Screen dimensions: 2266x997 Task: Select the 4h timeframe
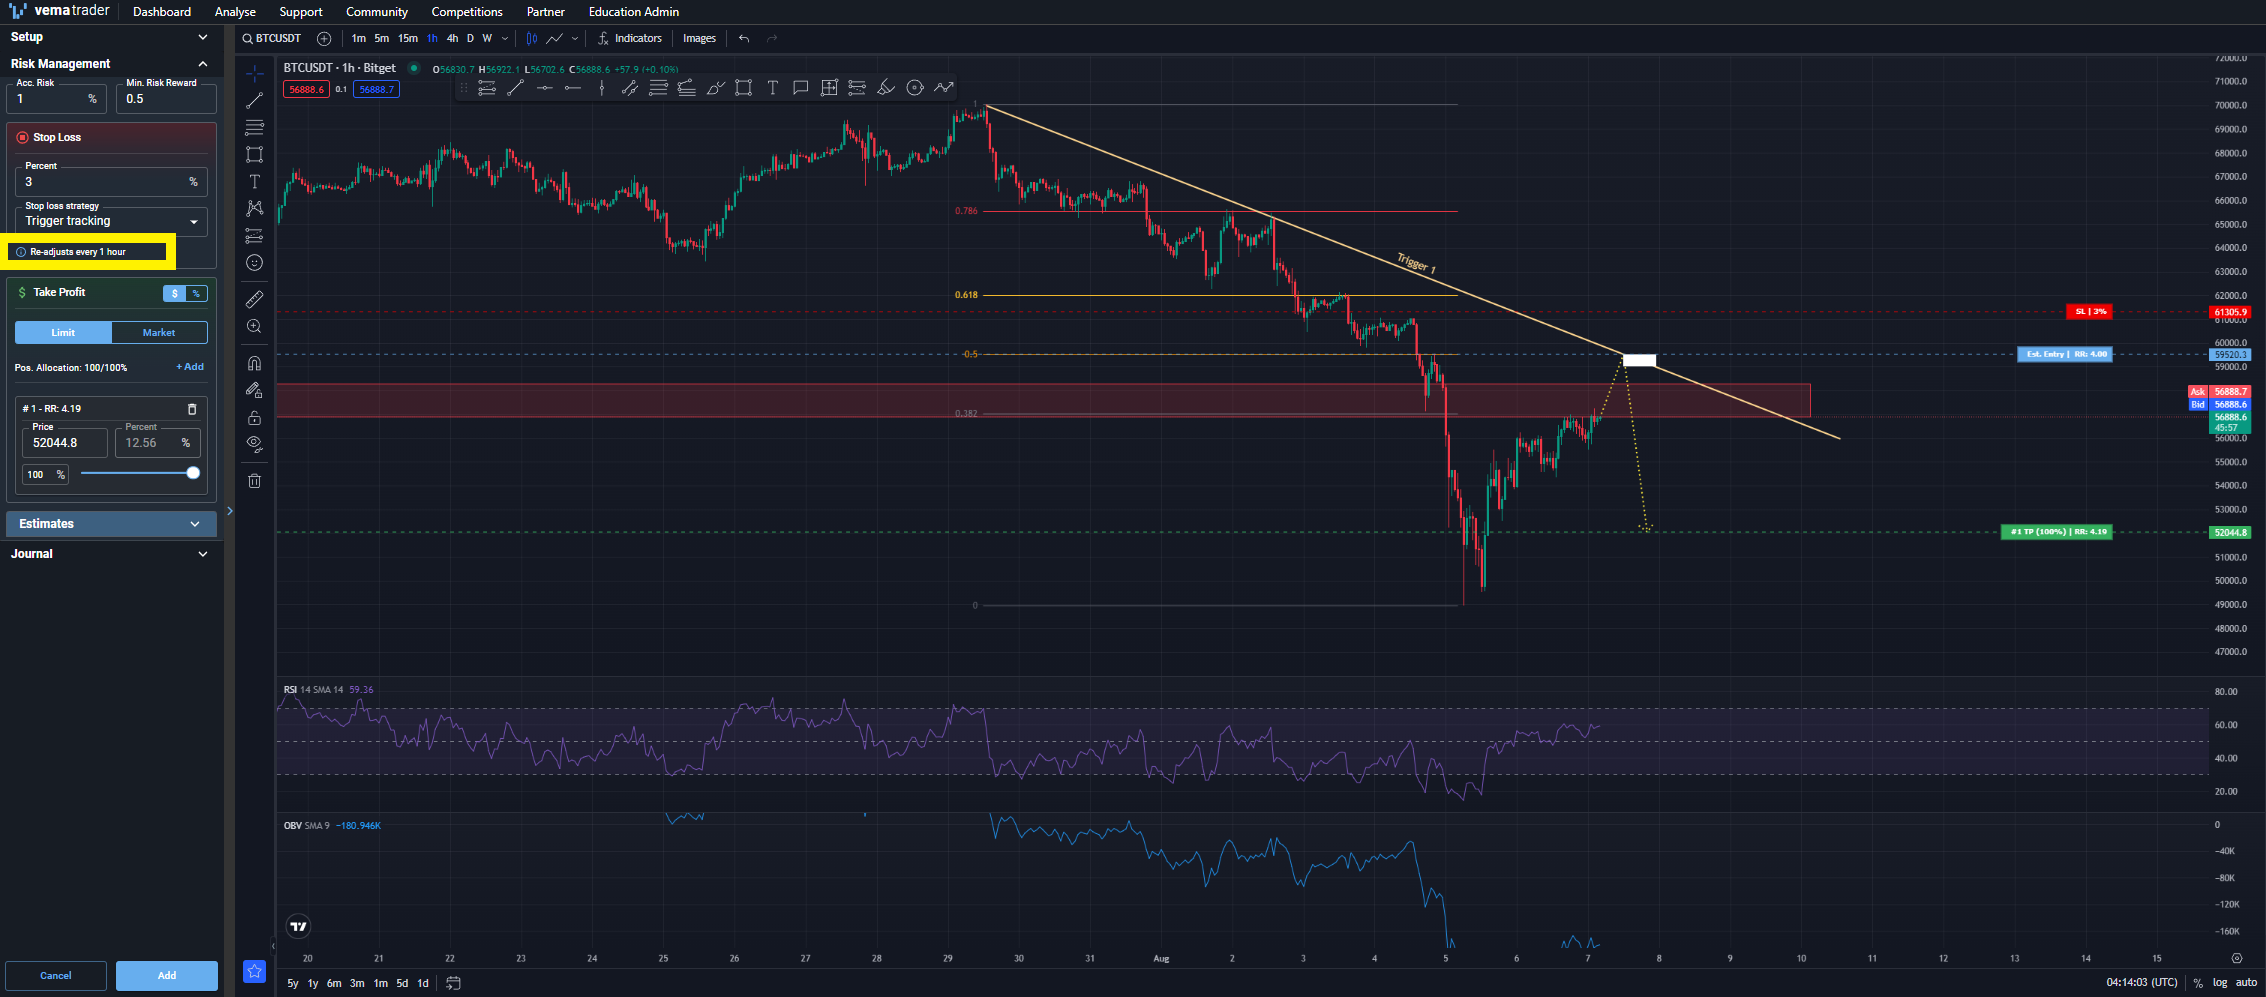tap(452, 39)
